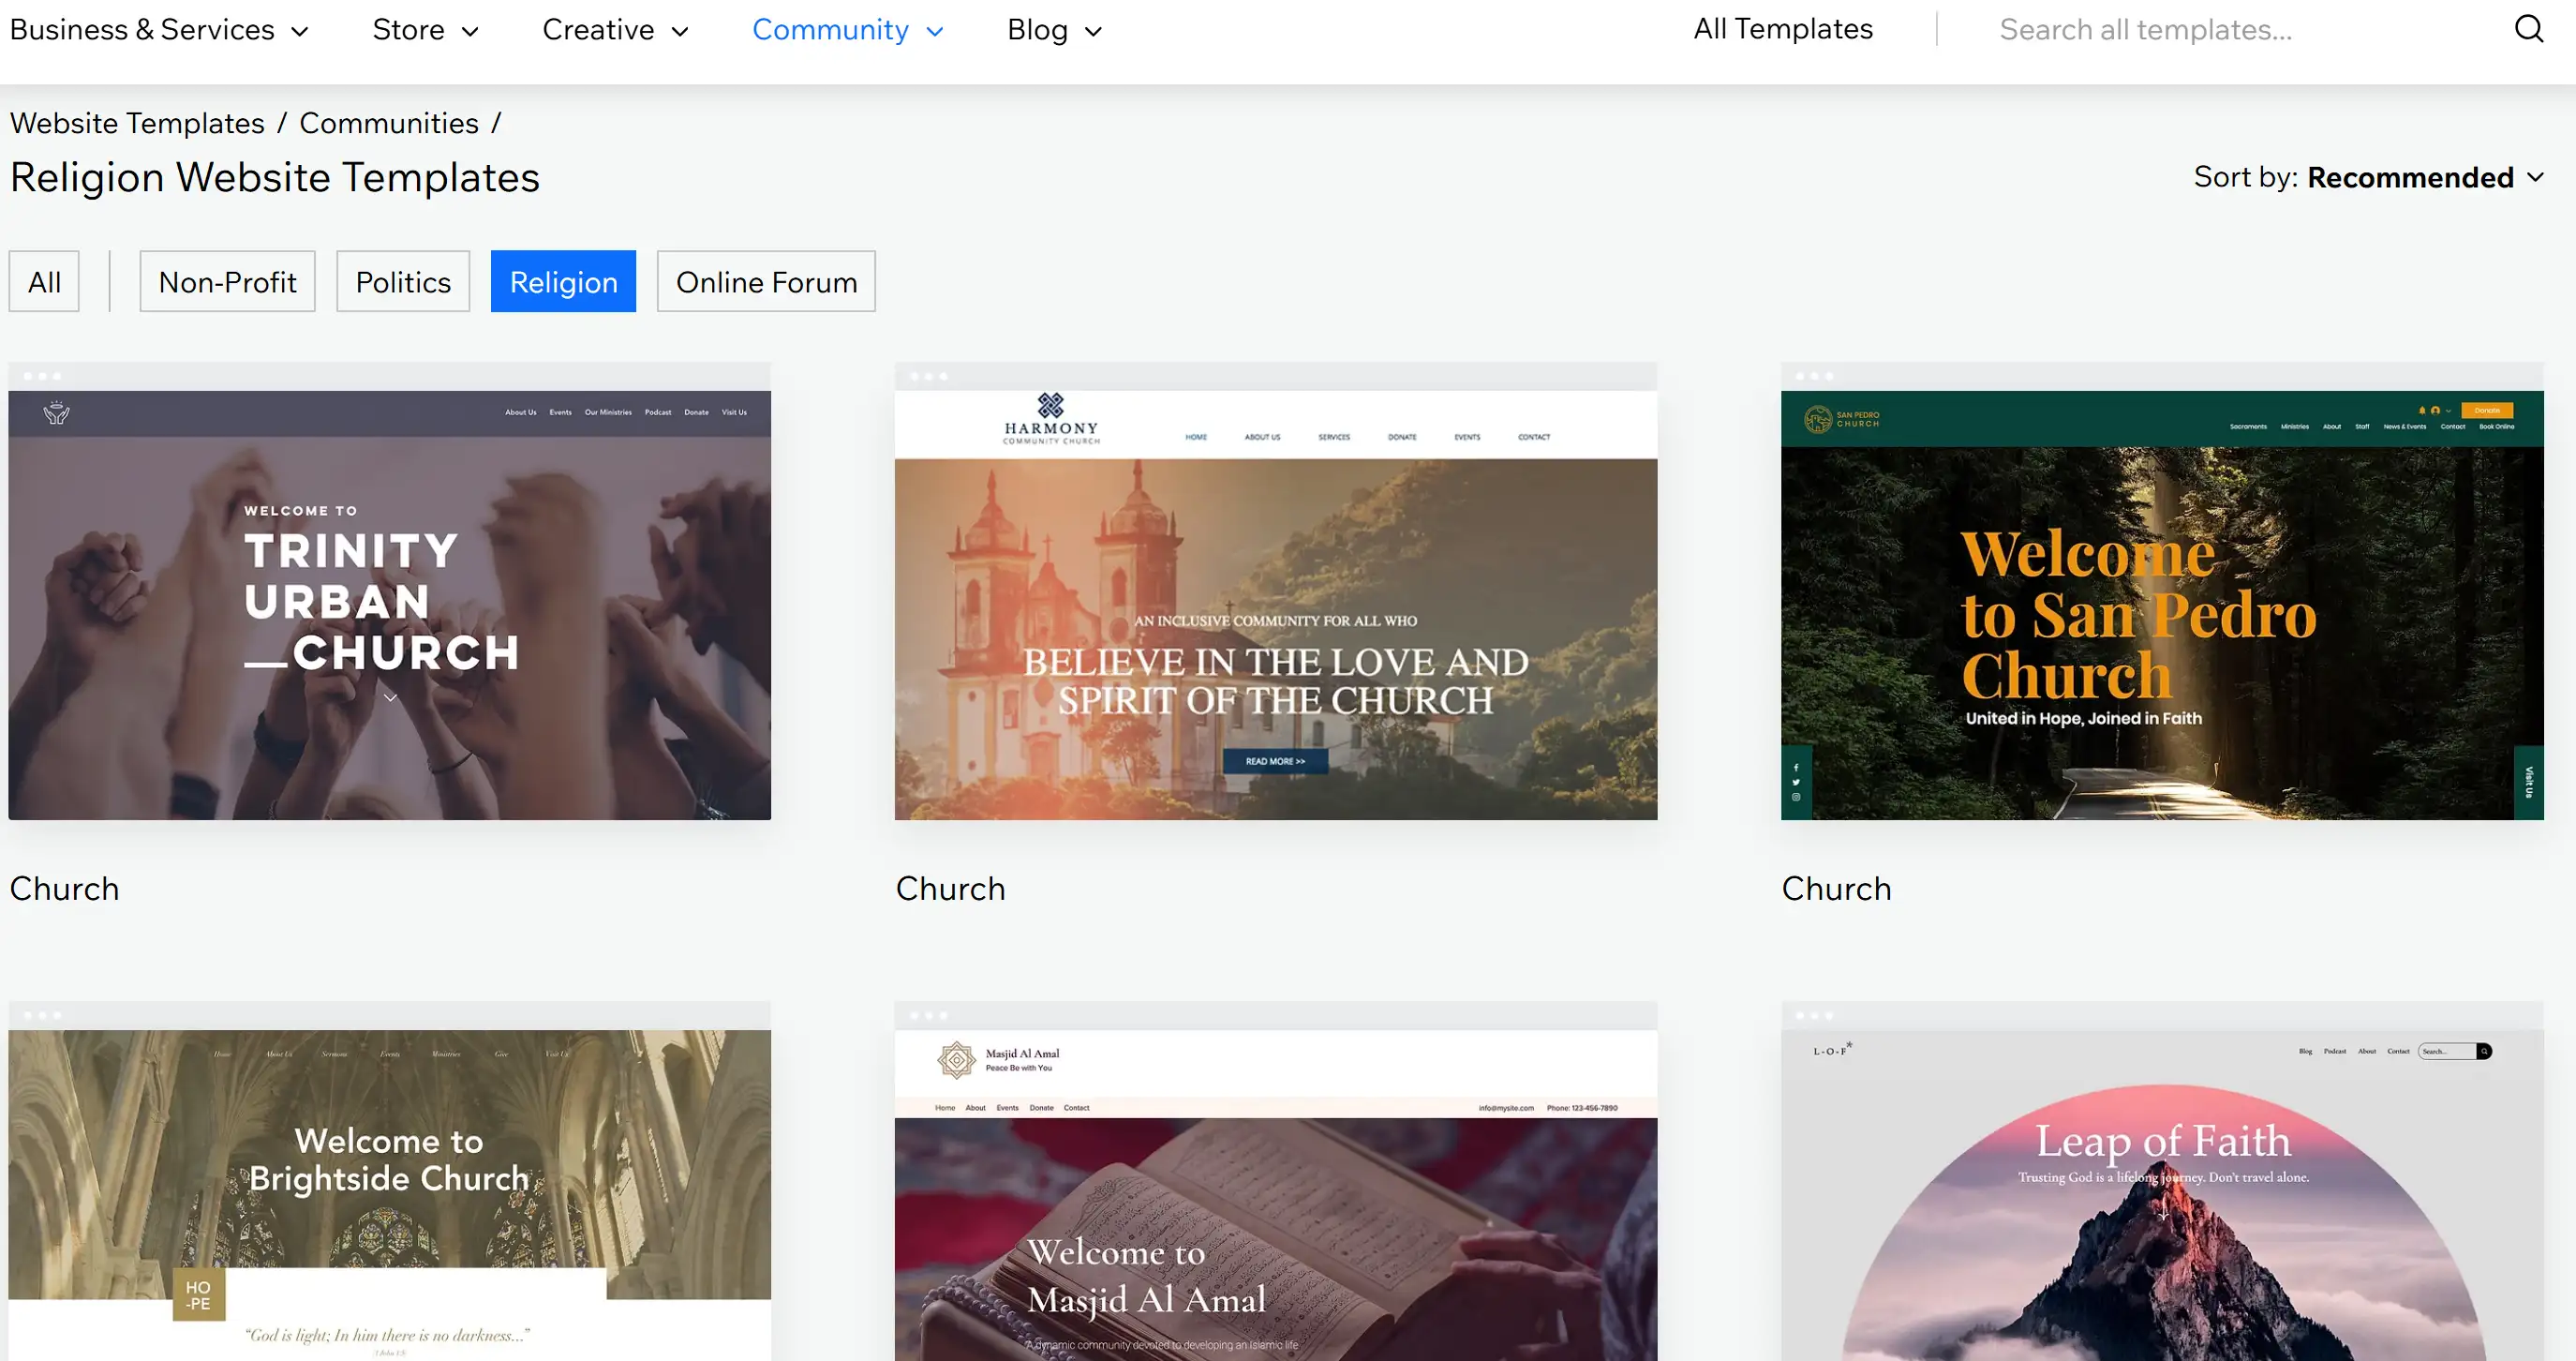Click the Politics filter button

click(x=400, y=281)
